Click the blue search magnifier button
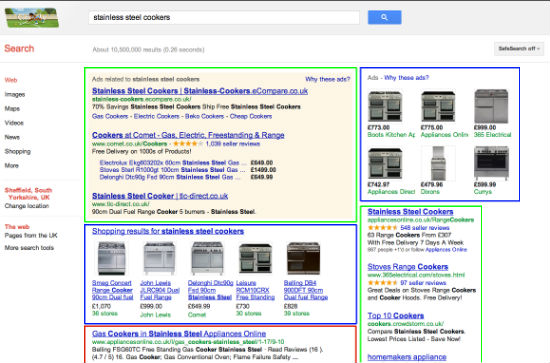The width and height of the screenshot is (550, 363). (x=384, y=17)
